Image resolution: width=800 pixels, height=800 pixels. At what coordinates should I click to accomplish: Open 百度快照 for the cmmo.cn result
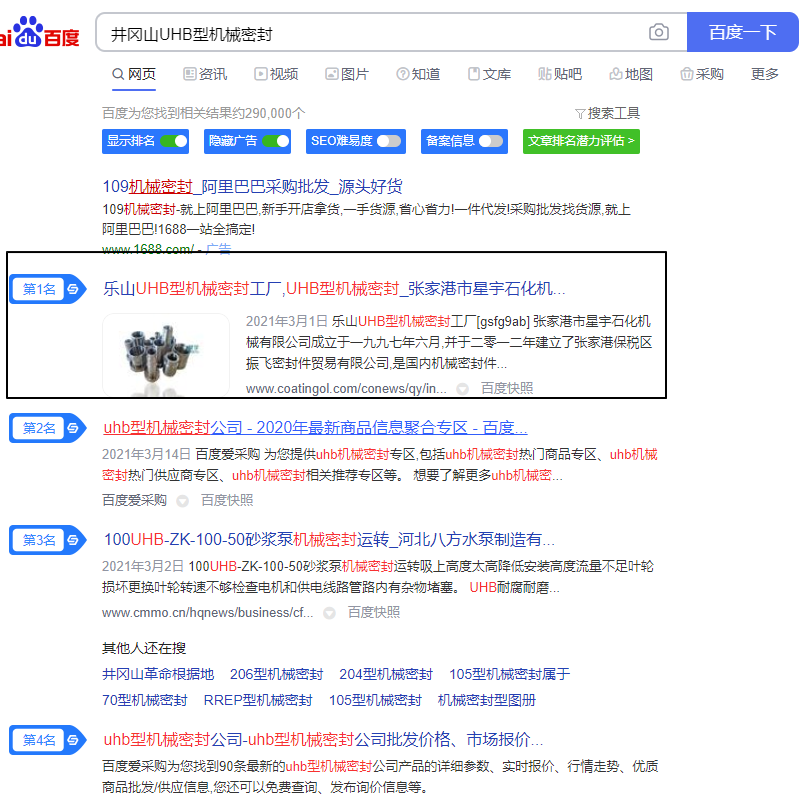373,612
